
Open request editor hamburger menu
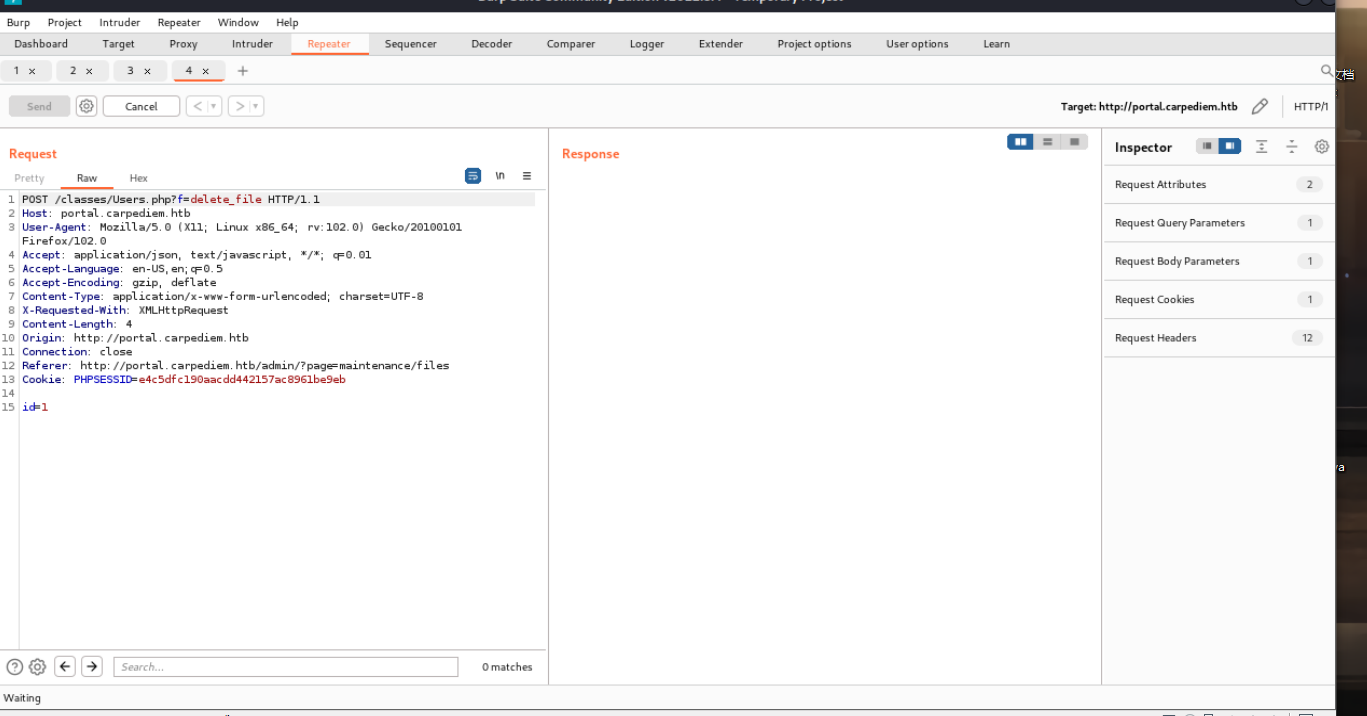[x=527, y=176]
